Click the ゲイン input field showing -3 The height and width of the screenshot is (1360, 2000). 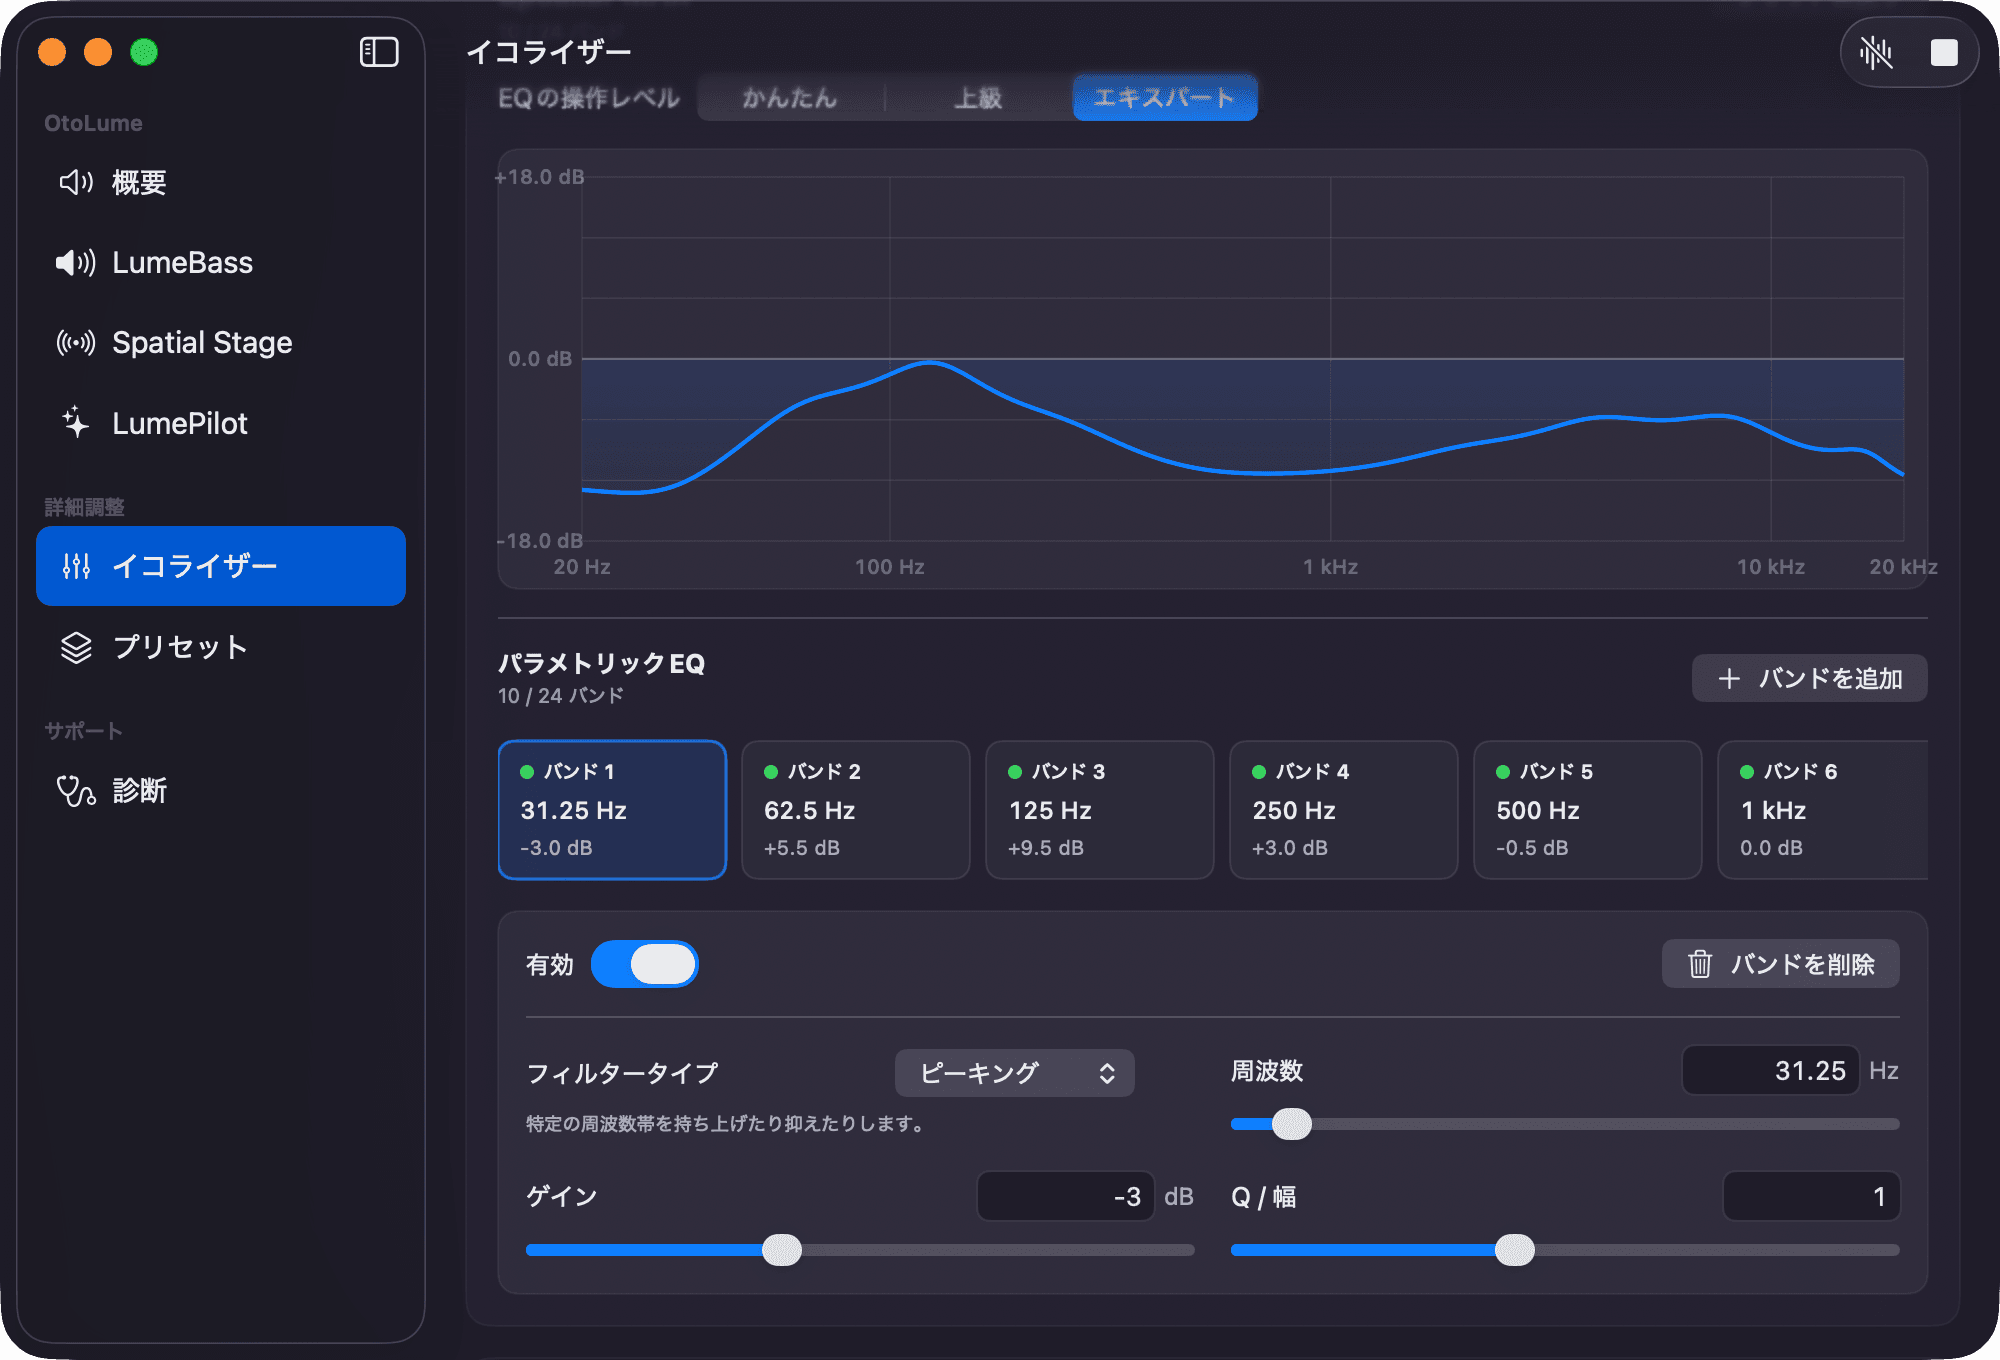click(1066, 1196)
